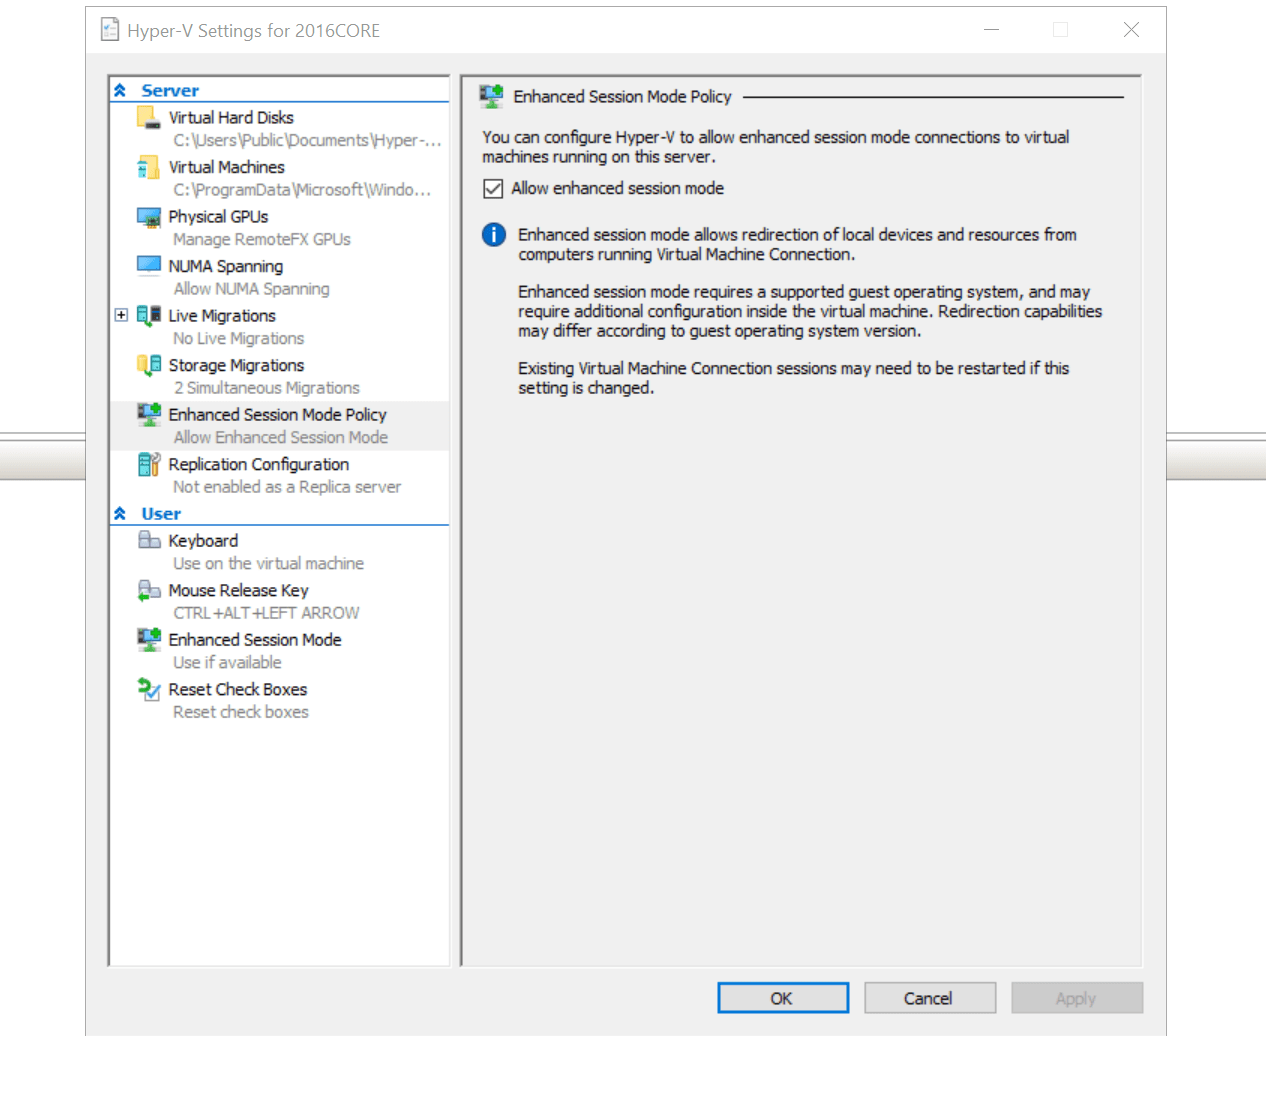Uncheck Allow enhanced session mode

[x=492, y=188]
